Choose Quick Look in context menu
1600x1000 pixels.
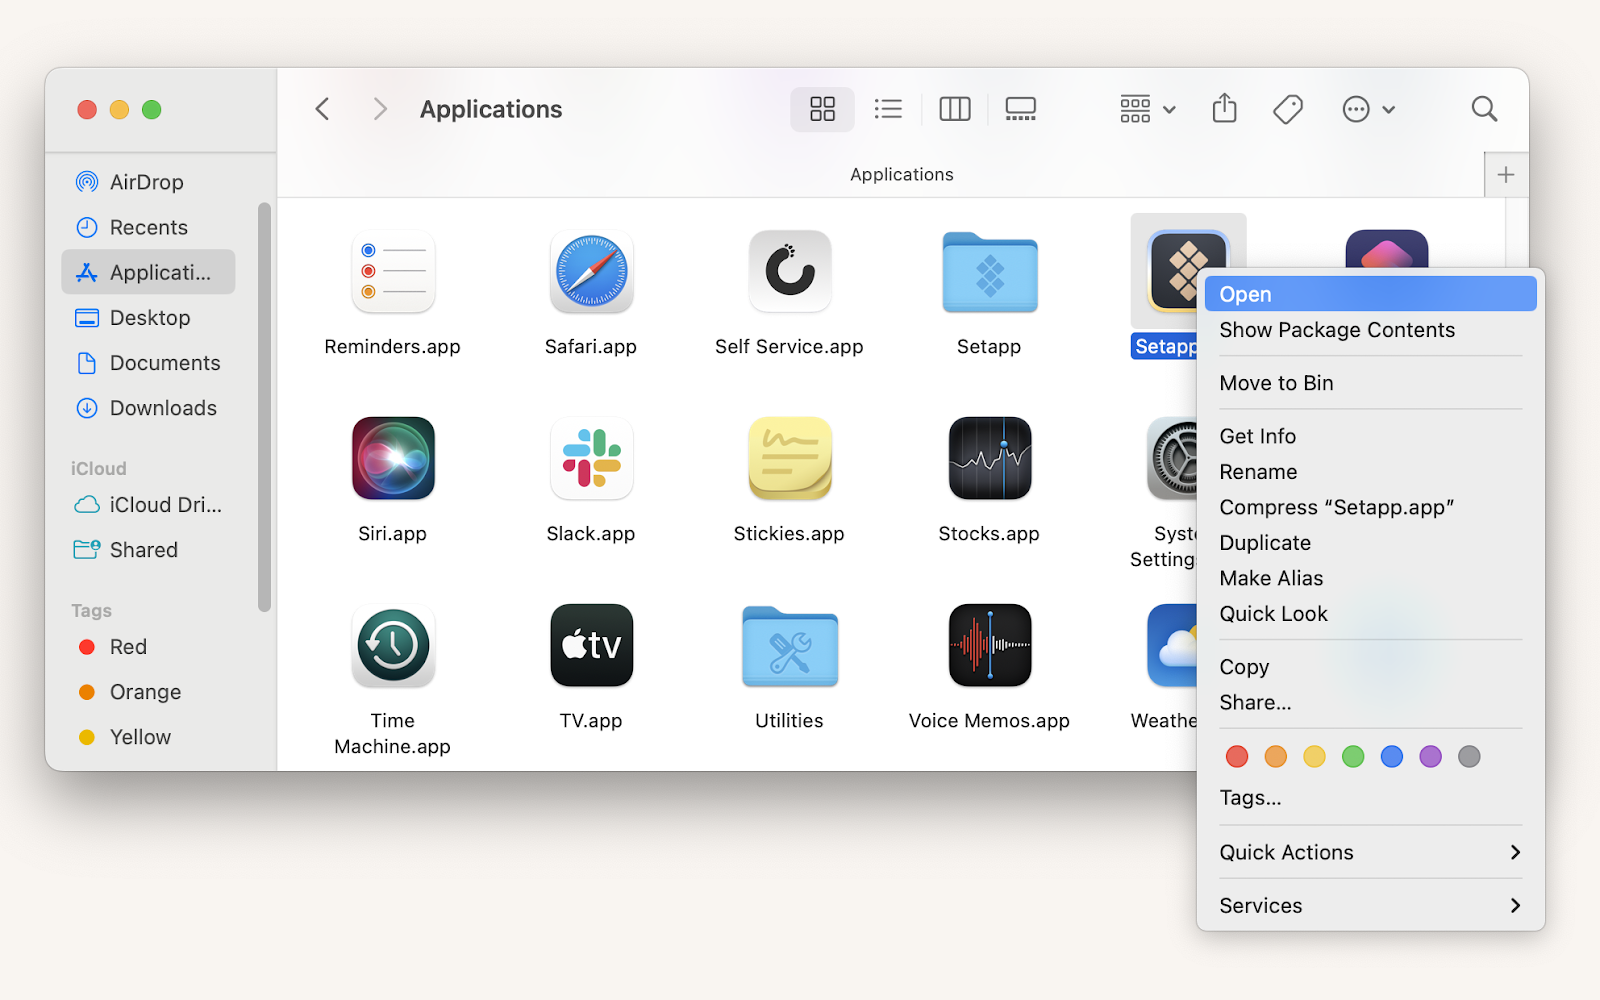click(1370, 614)
